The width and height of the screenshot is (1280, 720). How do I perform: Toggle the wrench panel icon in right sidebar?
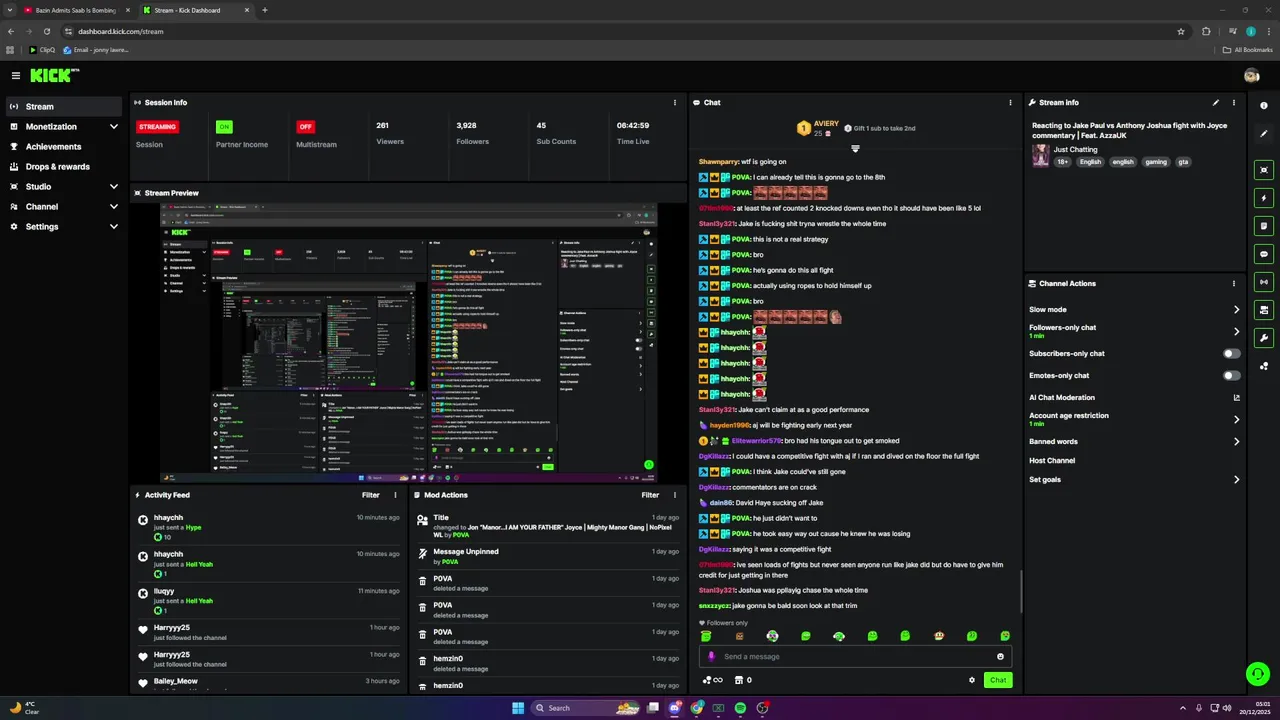[x=1264, y=338]
